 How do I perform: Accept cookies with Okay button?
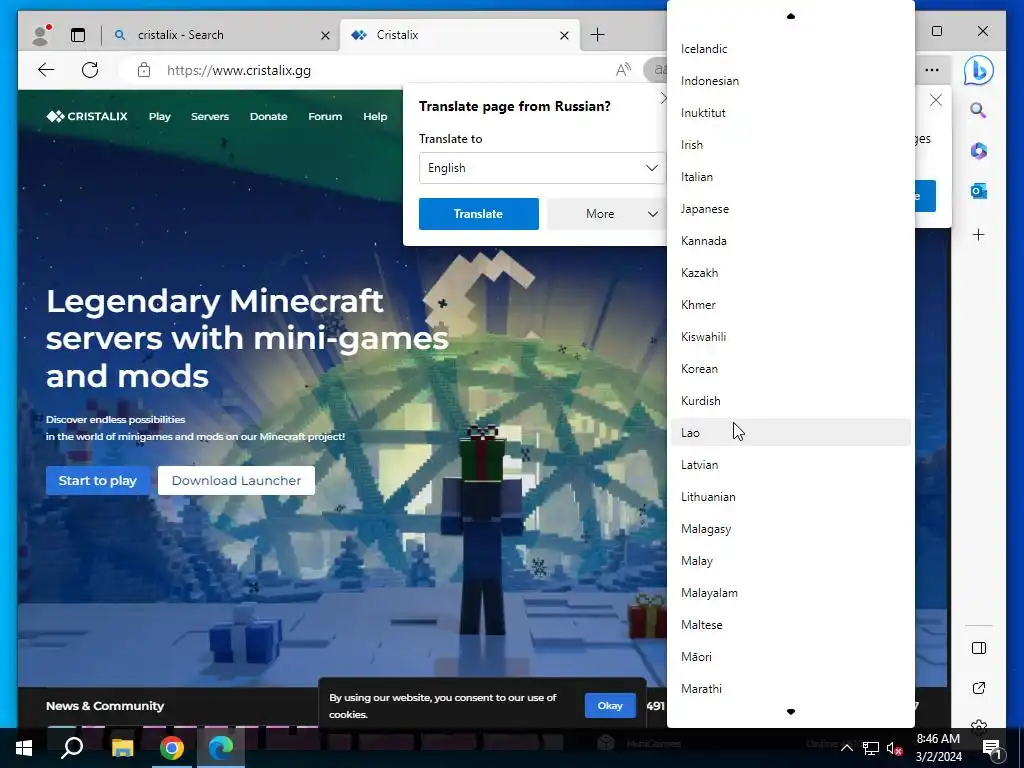(x=610, y=706)
